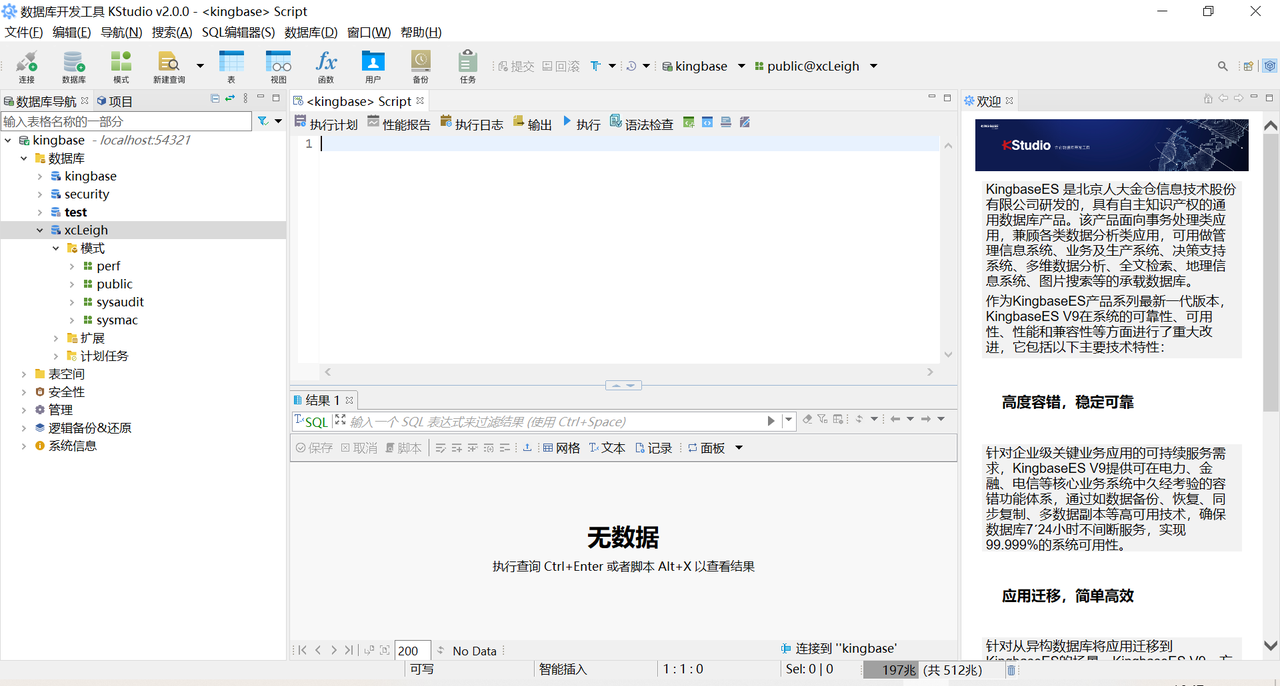Viewport: 1280px width, 686px height.
Task: Expand the perf schema node
Action: point(72,266)
